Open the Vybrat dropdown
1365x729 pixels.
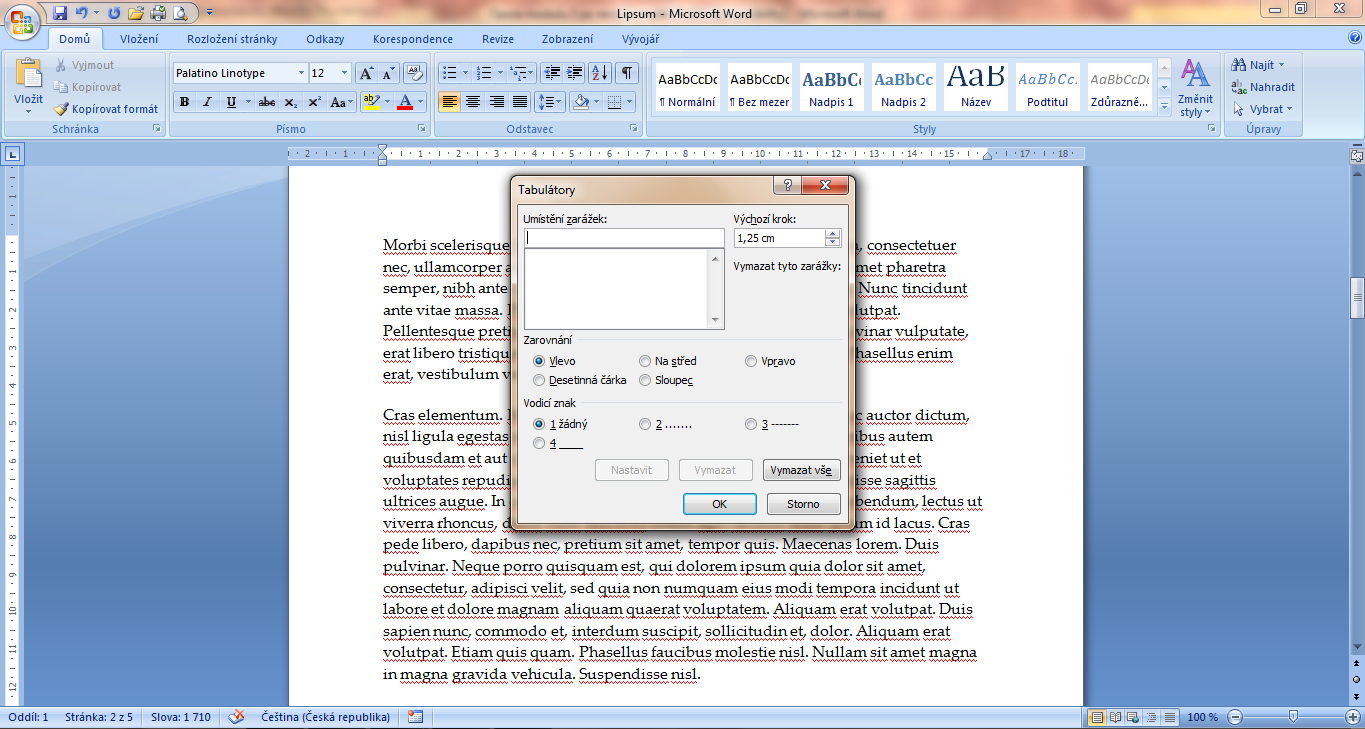click(x=1262, y=109)
